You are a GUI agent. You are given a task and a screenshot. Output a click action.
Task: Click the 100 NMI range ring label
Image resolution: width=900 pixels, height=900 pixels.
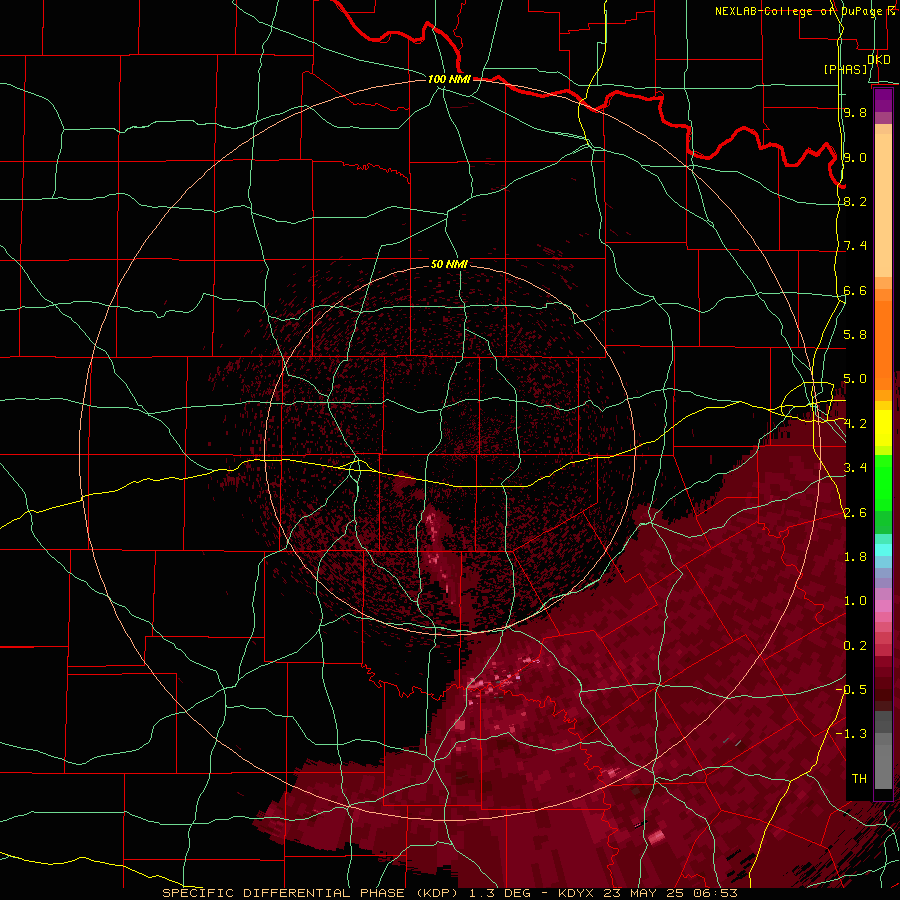[x=449, y=79]
